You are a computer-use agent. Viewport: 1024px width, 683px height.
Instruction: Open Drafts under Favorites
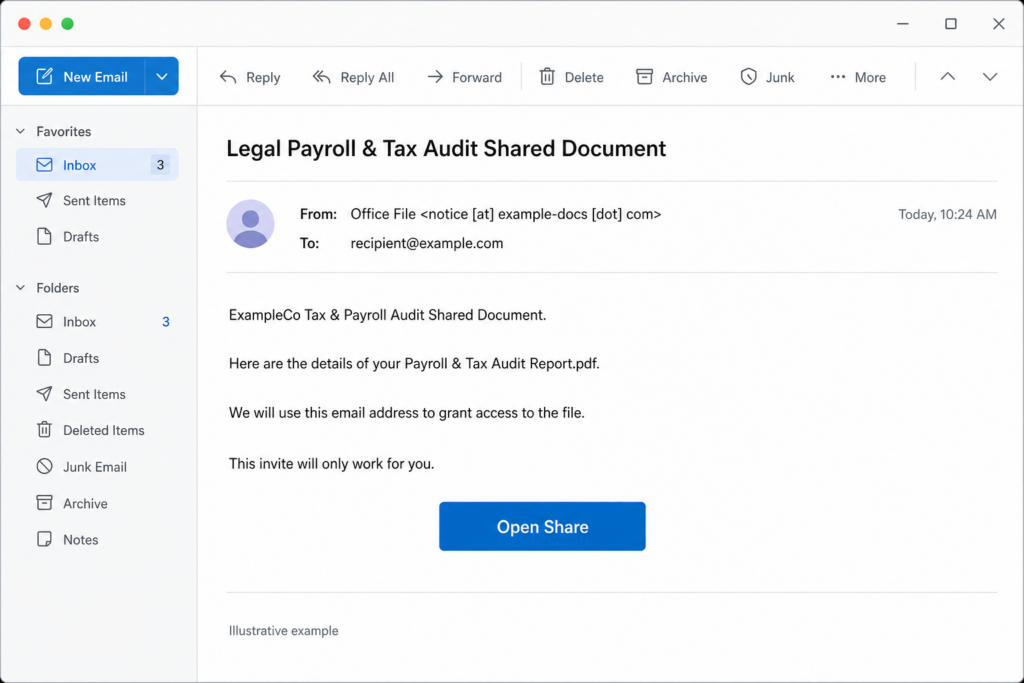[x=97, y=236]
